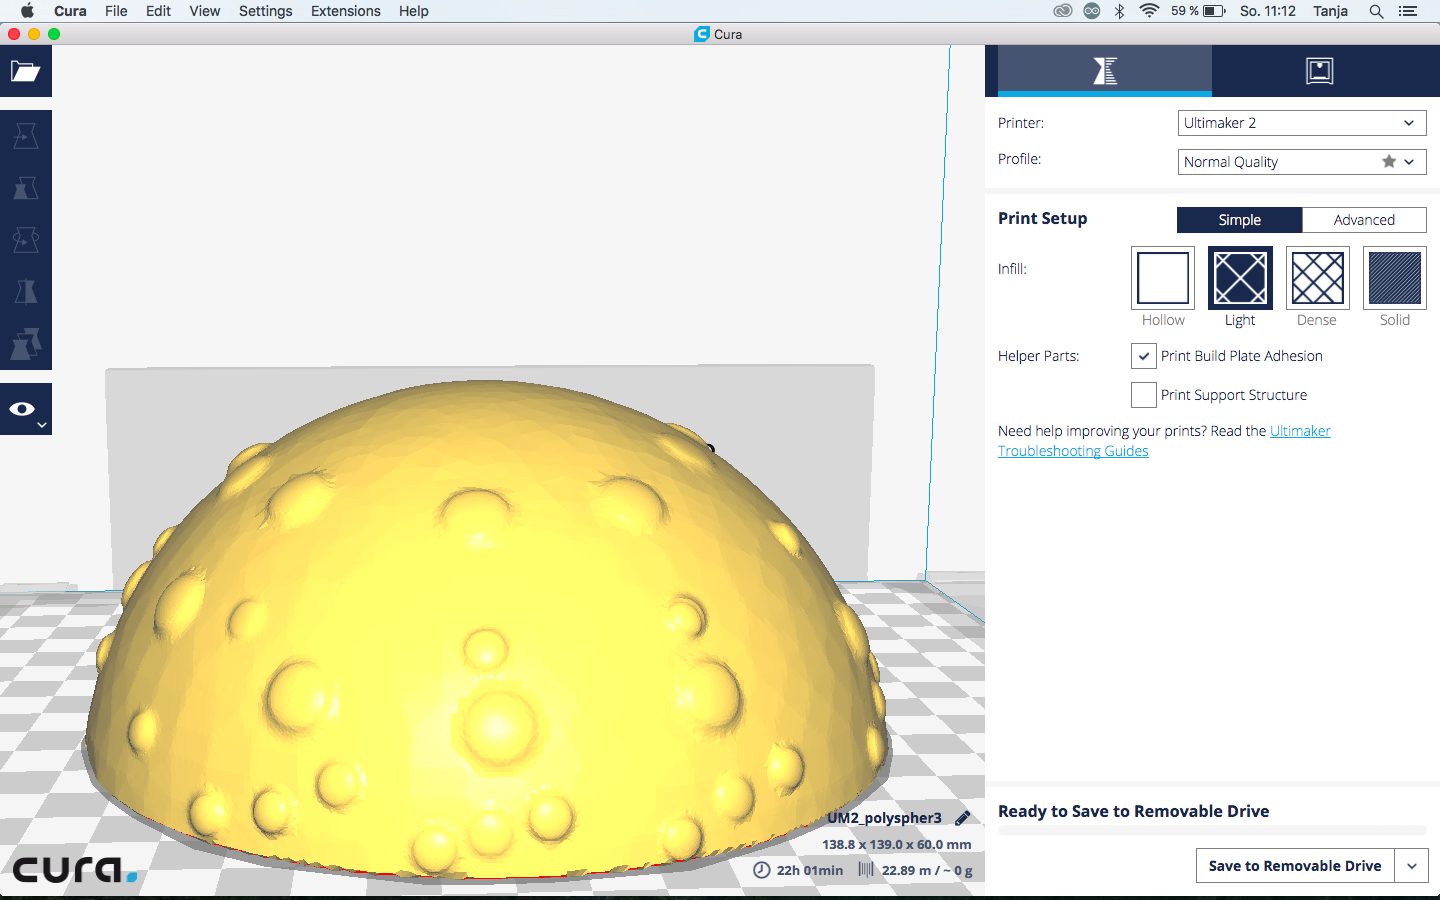The width and height of the screenshot is (1440, 900).
Task: Click the yellow polysphere 3D model
Action: pyautogui.click(x=488, y=631)
